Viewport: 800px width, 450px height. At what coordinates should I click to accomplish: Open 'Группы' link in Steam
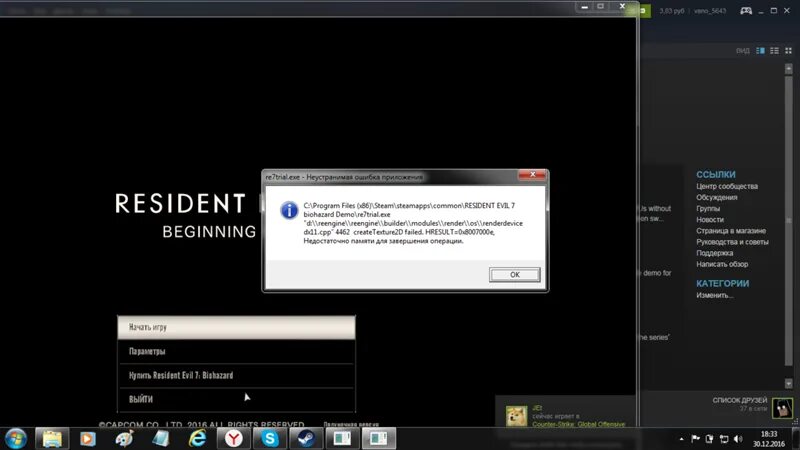pyautogui.click(x=708, y=209)
